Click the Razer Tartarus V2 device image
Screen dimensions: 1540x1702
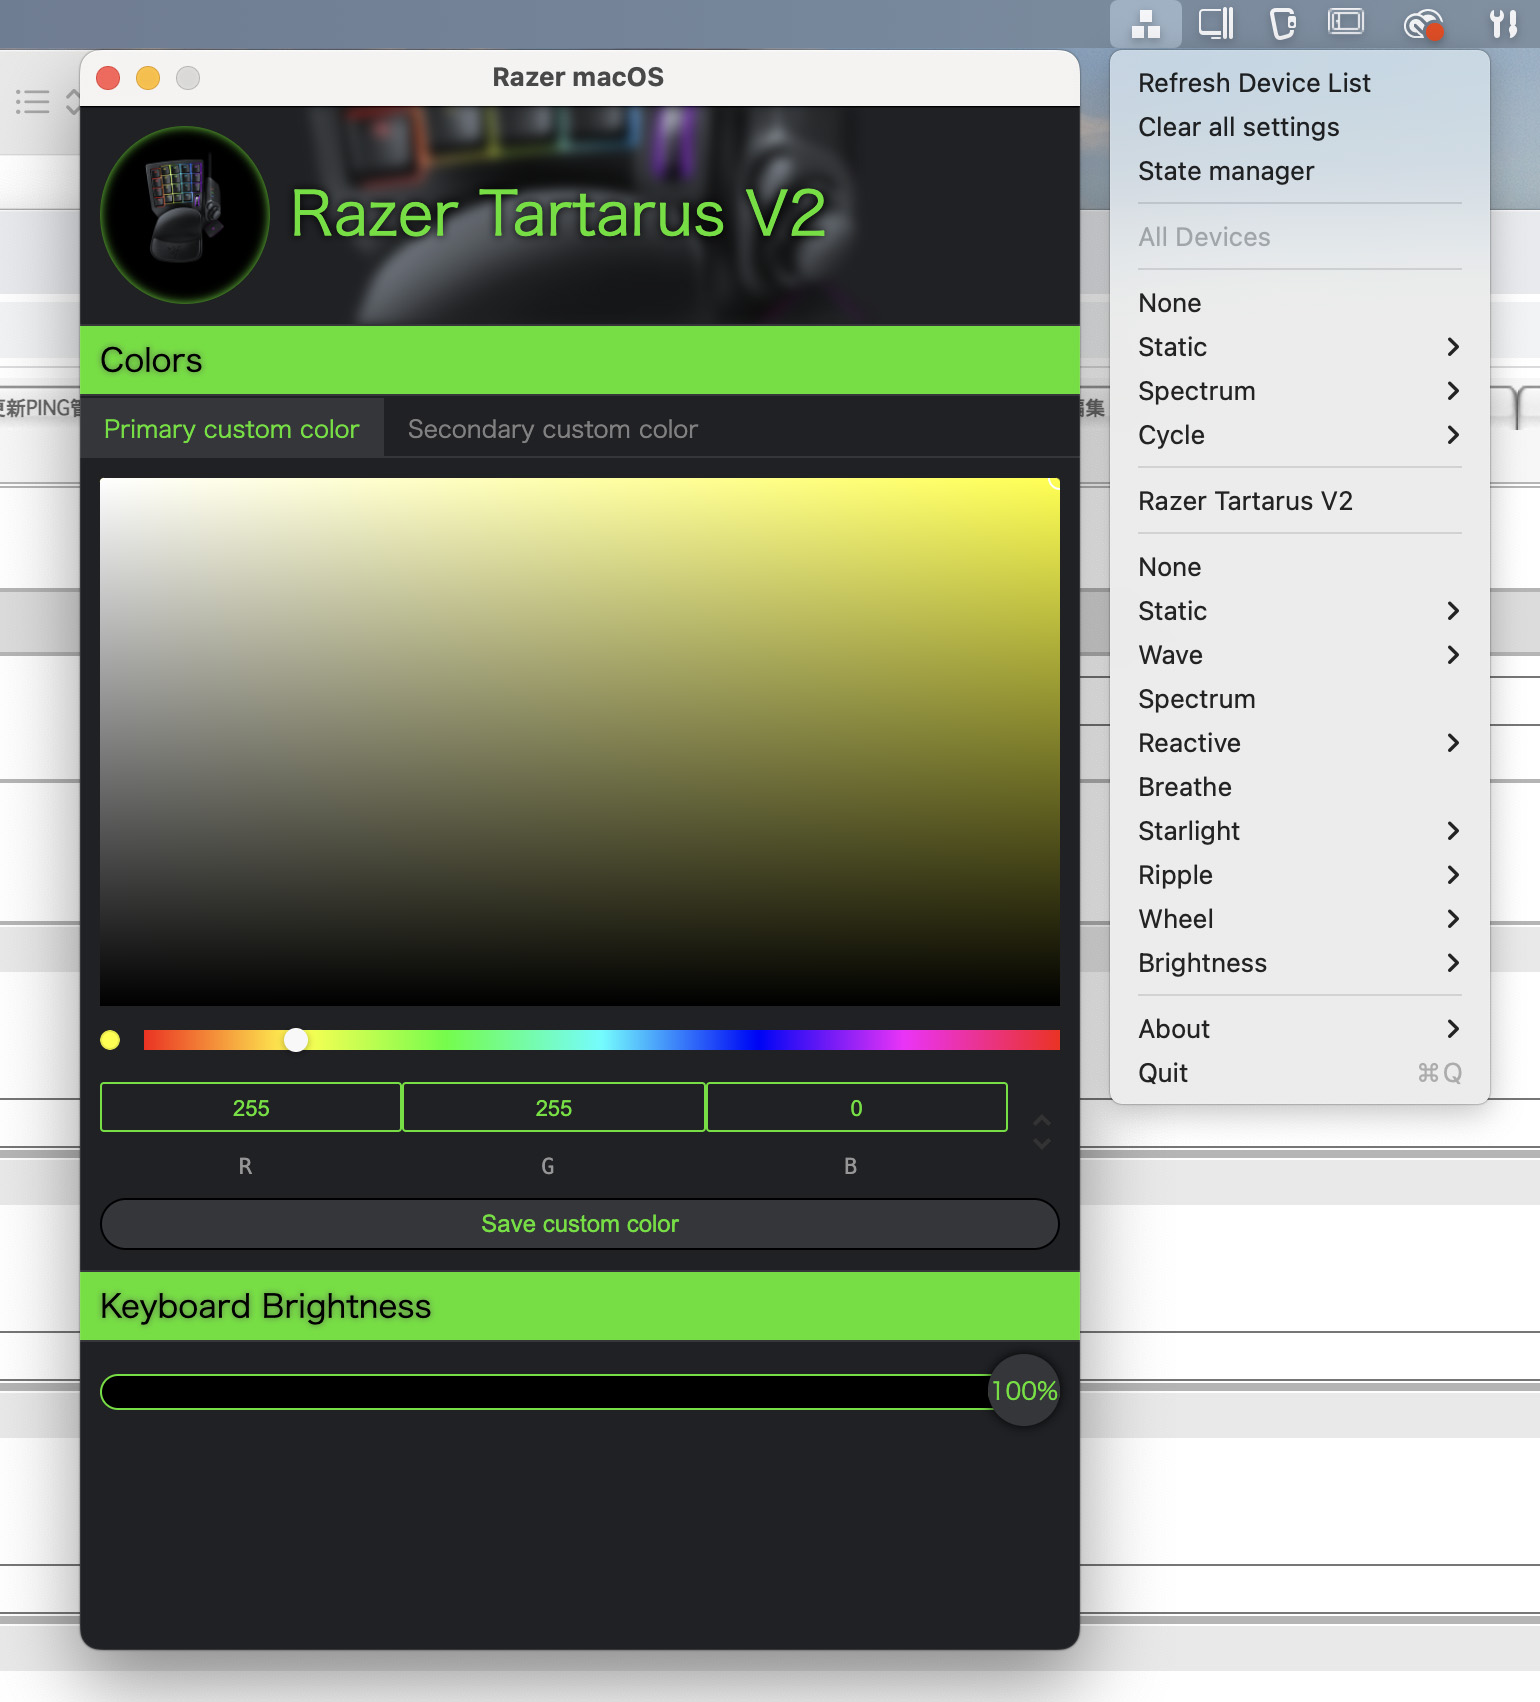[x=185, y=214]
